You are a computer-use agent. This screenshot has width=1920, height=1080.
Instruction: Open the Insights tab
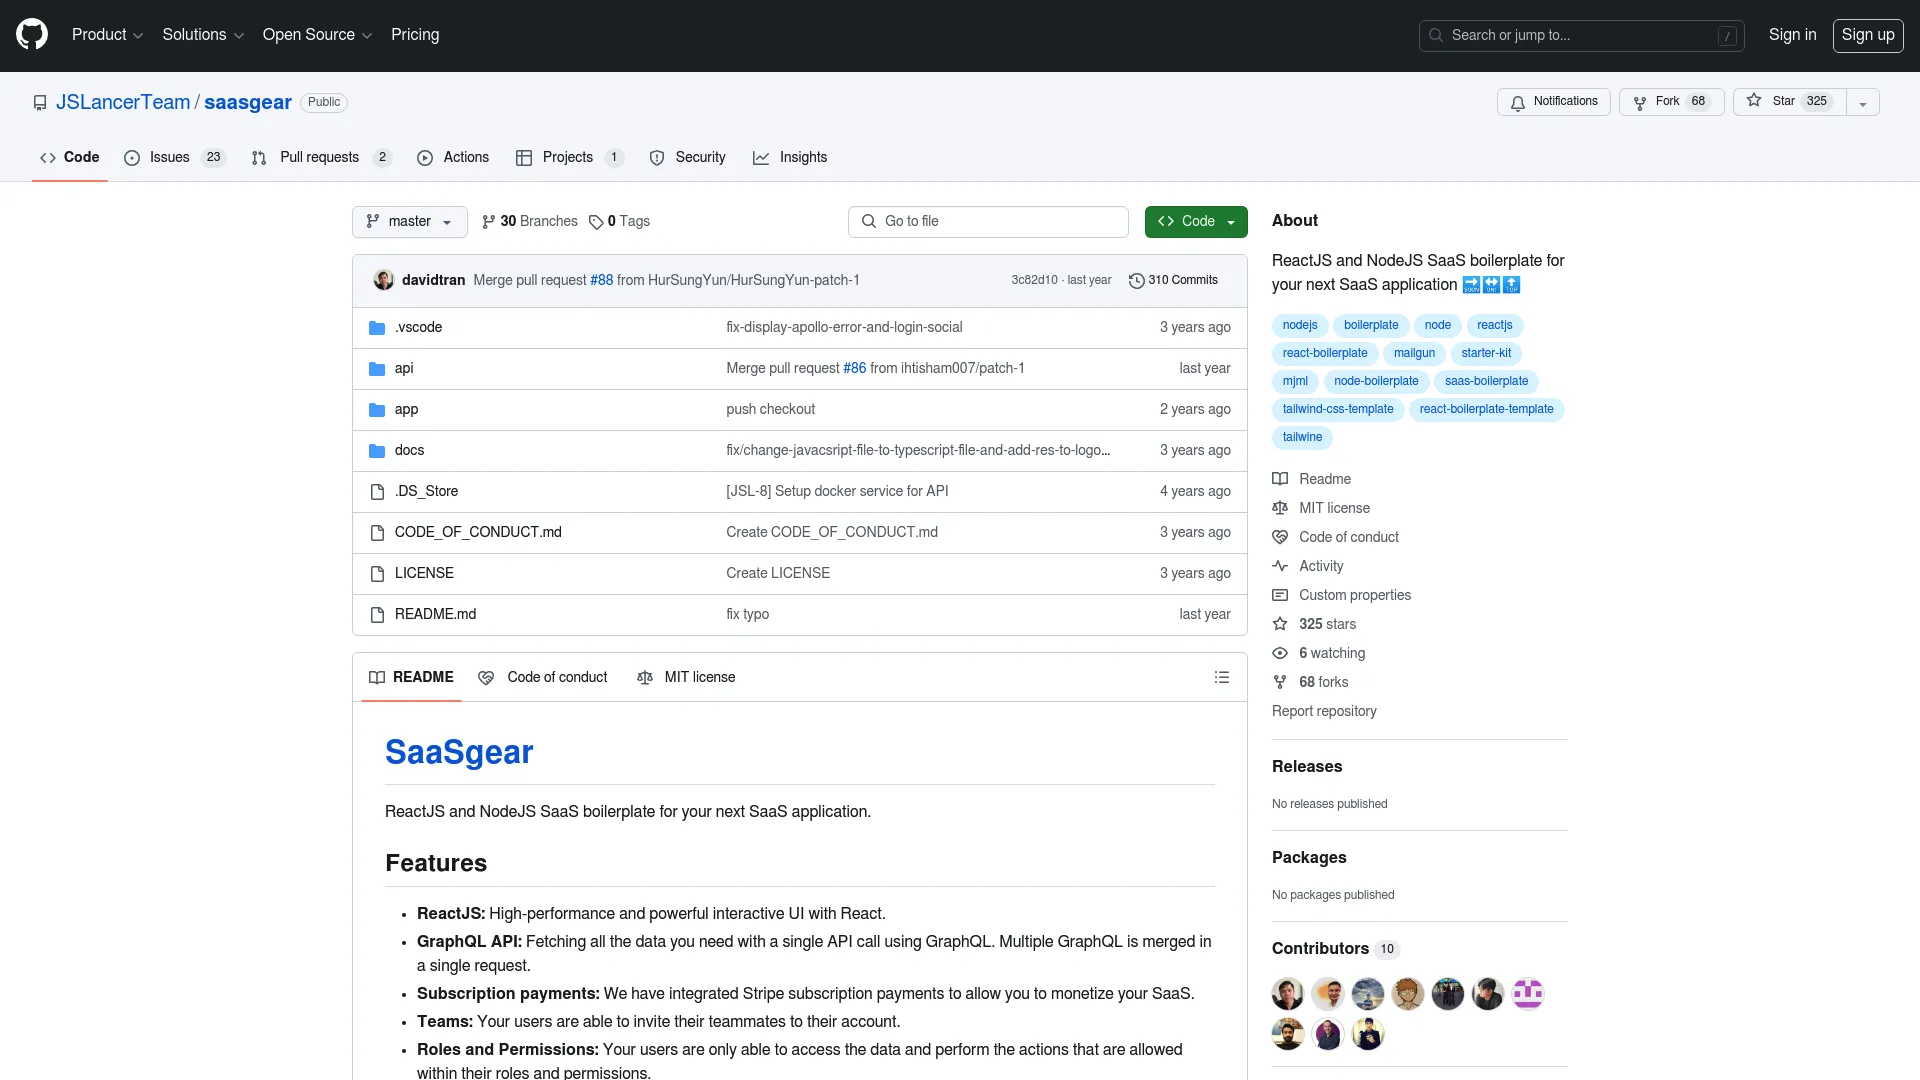[x=790, y=158]
